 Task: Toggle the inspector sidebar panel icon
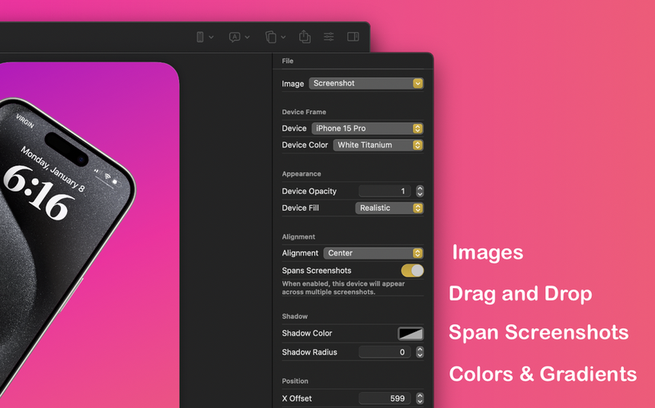click(x=353, y=37)
